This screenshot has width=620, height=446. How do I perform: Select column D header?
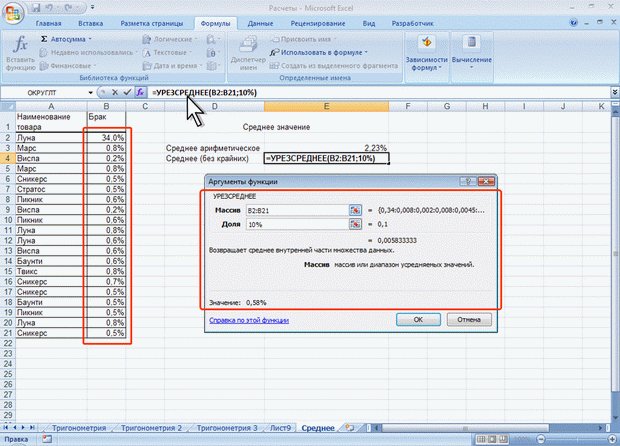214,106
